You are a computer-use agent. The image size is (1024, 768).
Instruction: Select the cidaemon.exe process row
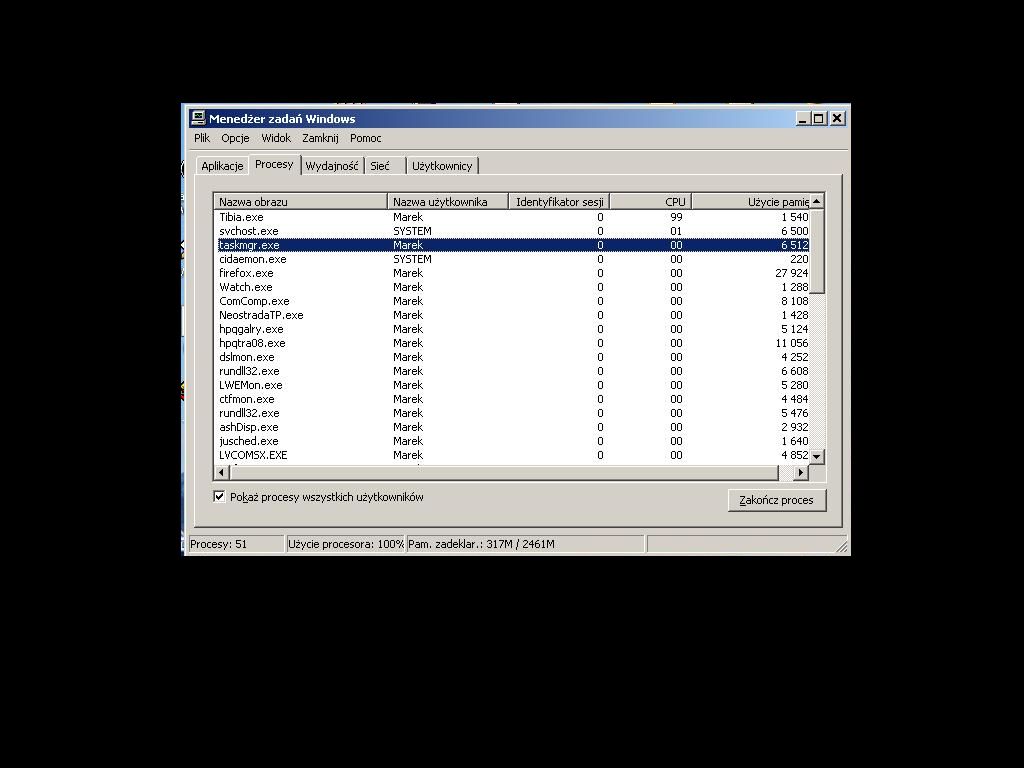pyautogui.click(x=513, y=259)
